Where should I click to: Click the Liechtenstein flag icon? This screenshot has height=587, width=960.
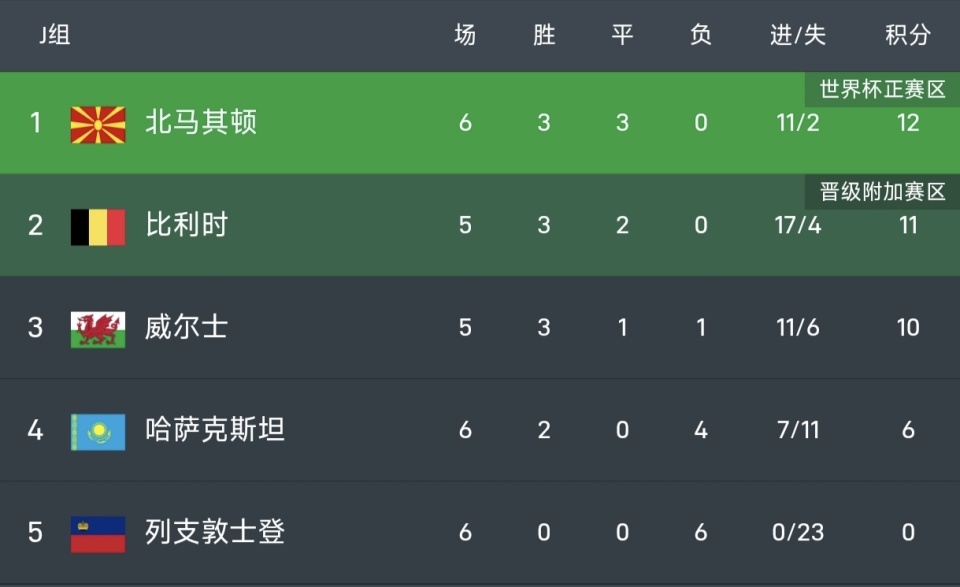point(98,534)
